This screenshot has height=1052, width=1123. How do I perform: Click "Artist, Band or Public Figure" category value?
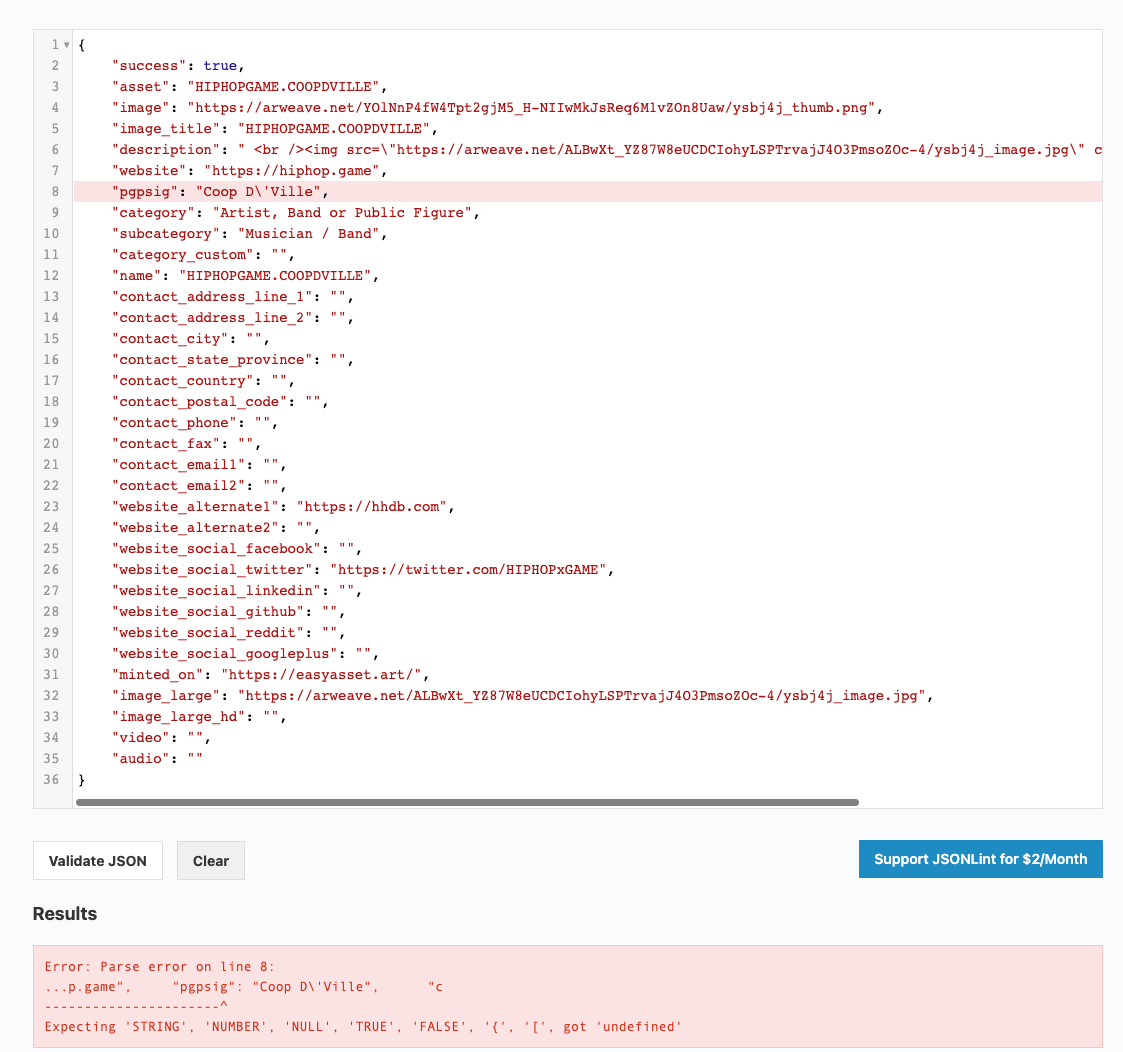[342, 212]
